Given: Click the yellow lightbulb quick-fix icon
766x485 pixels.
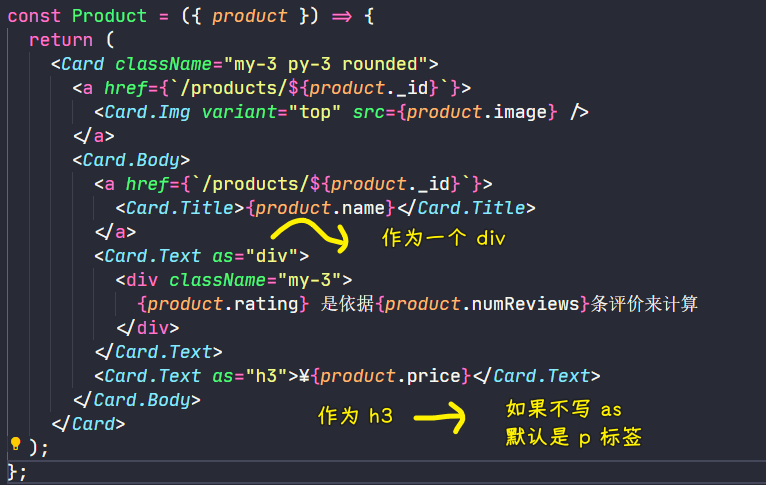Looking at the screenshot, I should [x=15, y=444].
